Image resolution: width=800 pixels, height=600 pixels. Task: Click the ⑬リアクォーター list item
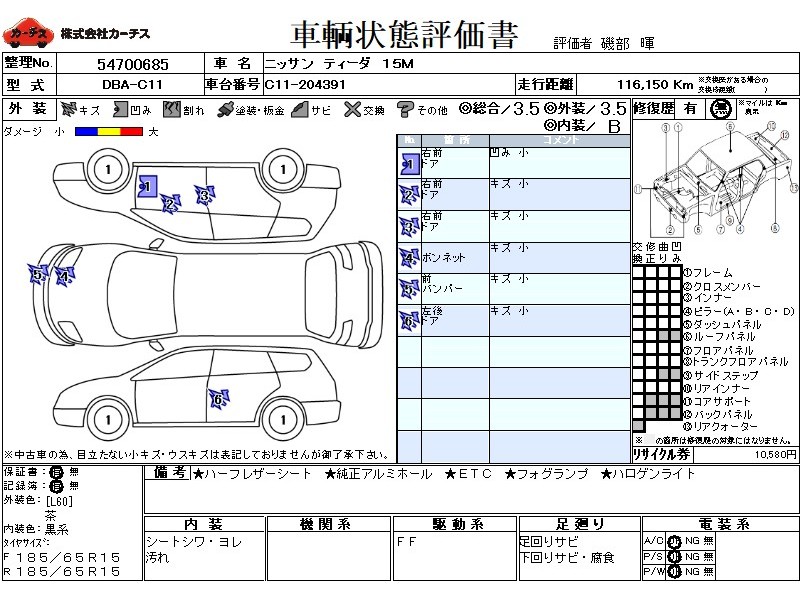point(721,427)
